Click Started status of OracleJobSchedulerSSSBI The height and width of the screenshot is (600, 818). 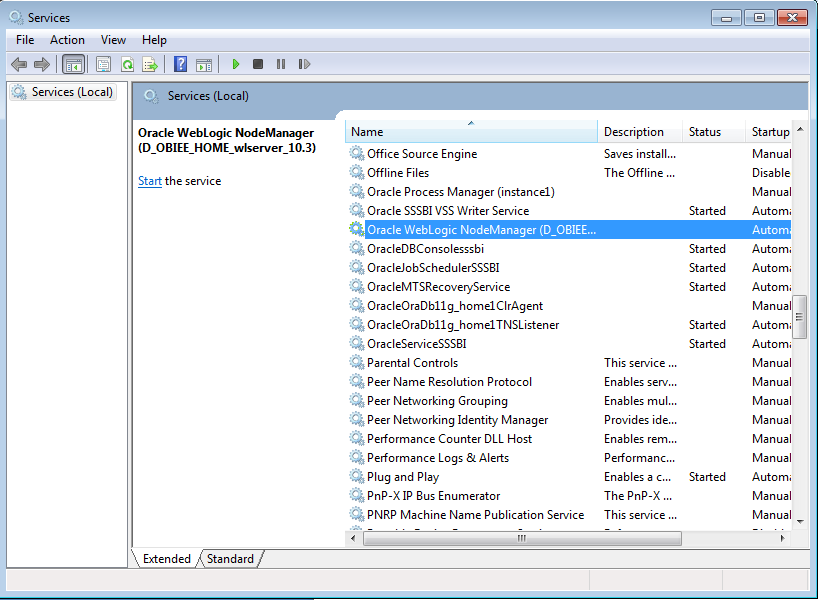point(707,267)
